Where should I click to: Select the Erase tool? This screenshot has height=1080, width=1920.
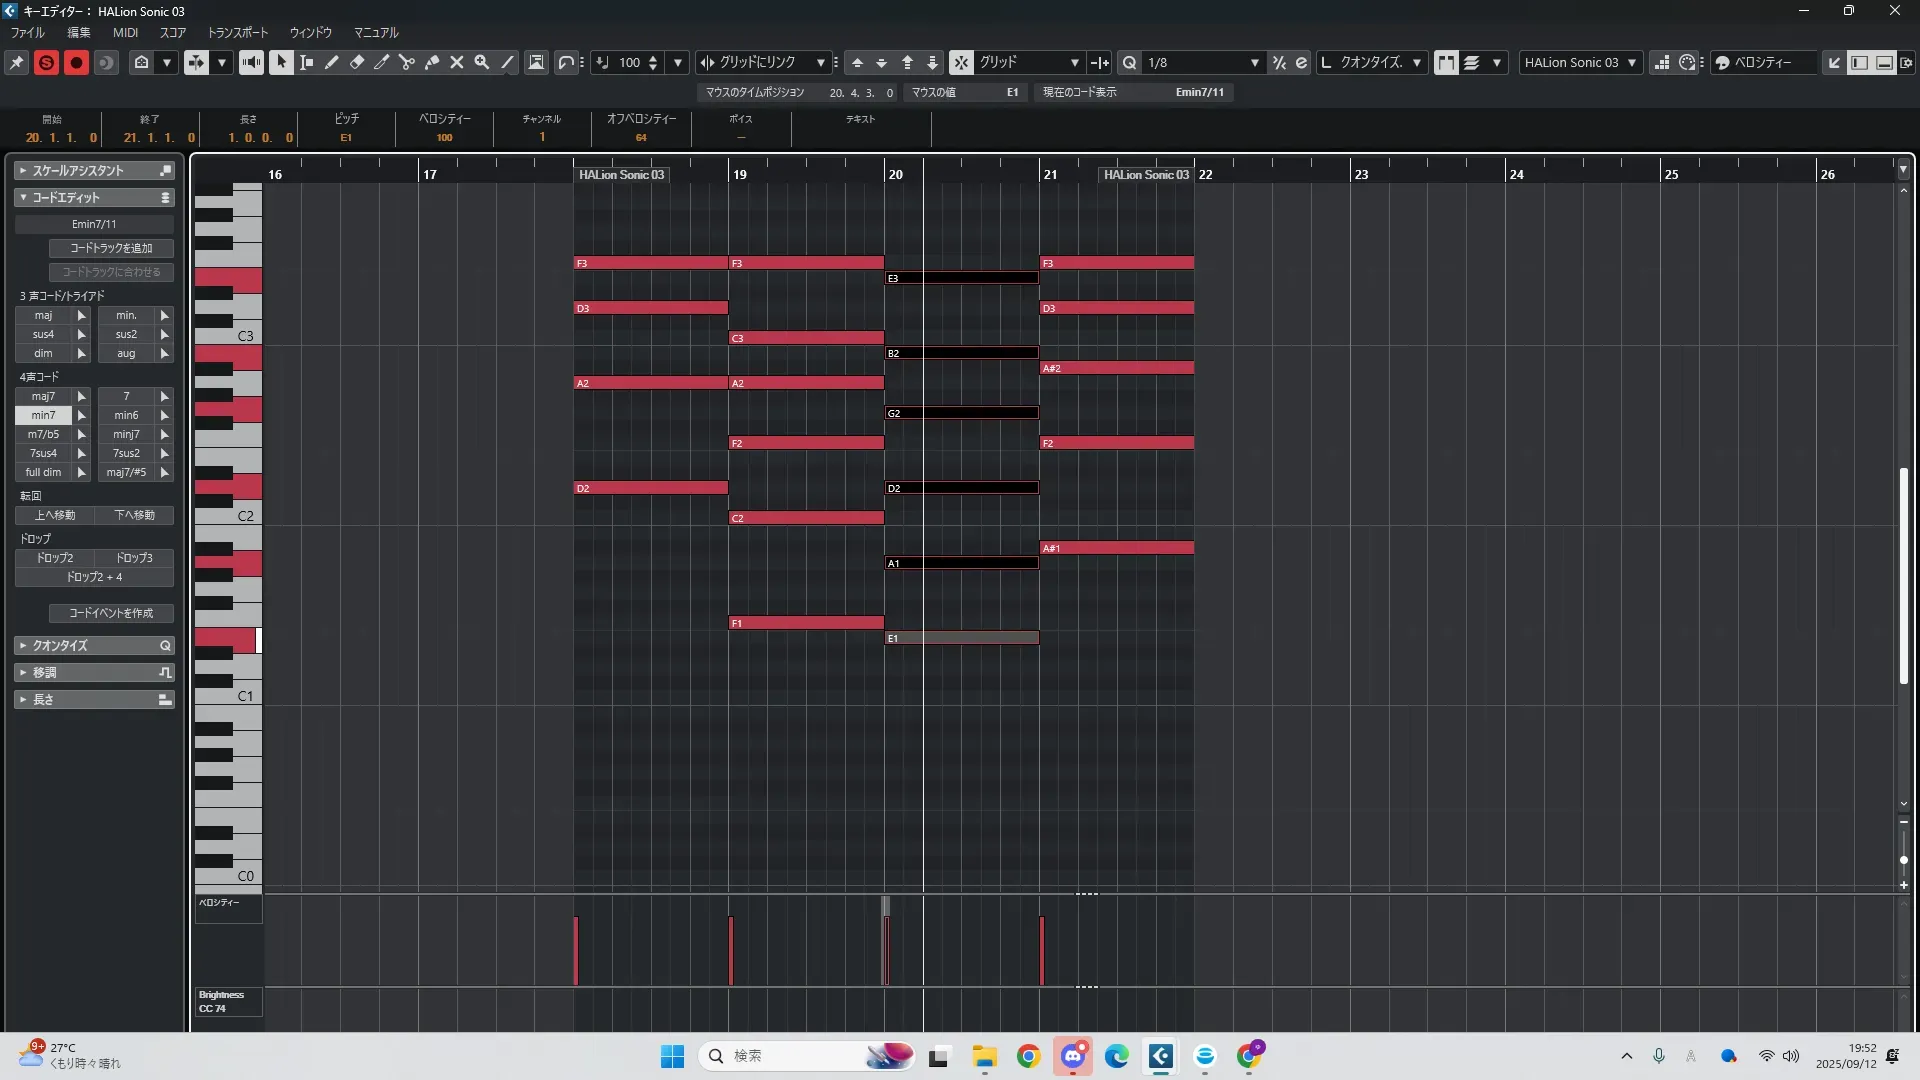pyautogui.click(x=357, y=62)
